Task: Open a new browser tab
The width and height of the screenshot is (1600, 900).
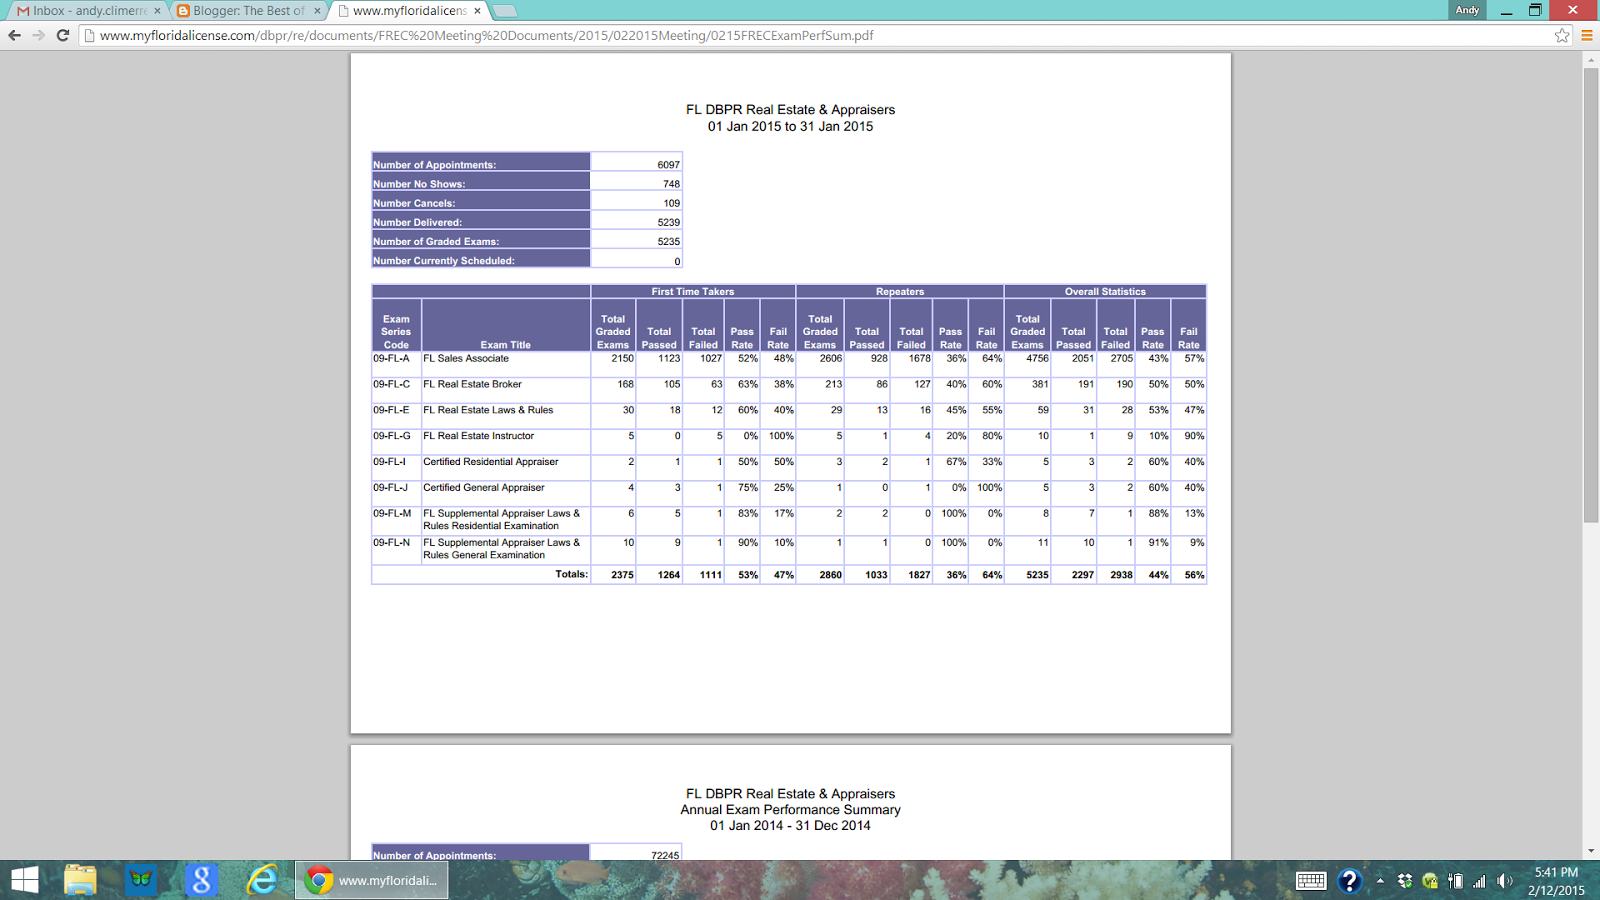Action: click(x=505, y=11)
